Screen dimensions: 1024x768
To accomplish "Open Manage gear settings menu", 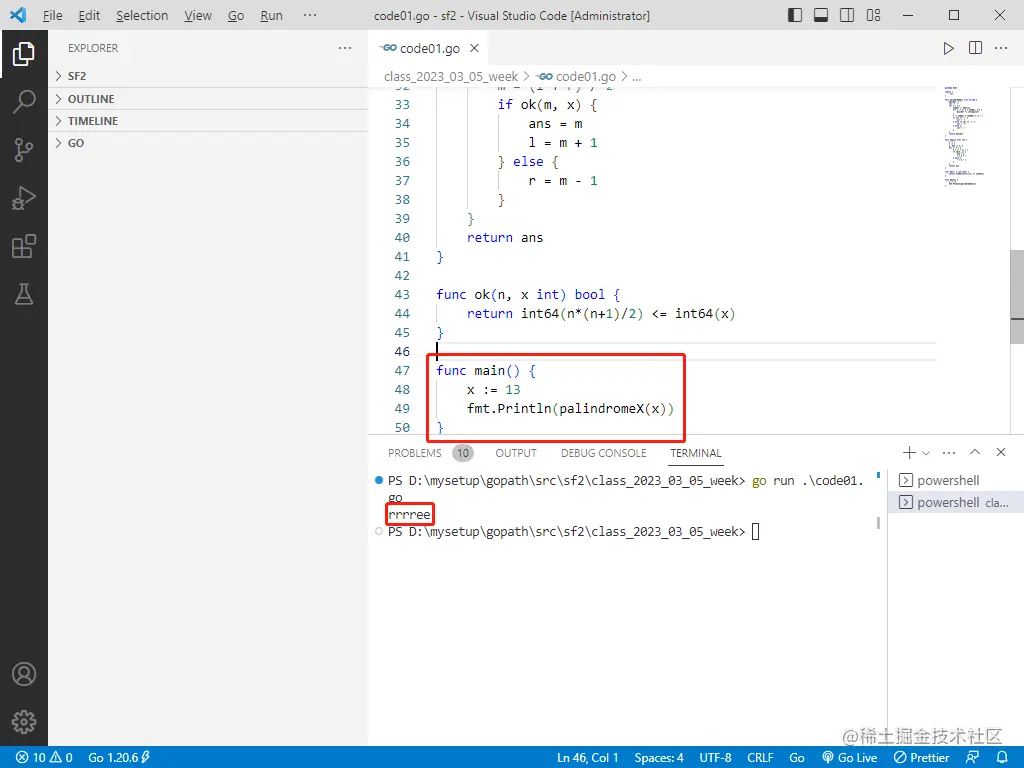I will 24,722.
